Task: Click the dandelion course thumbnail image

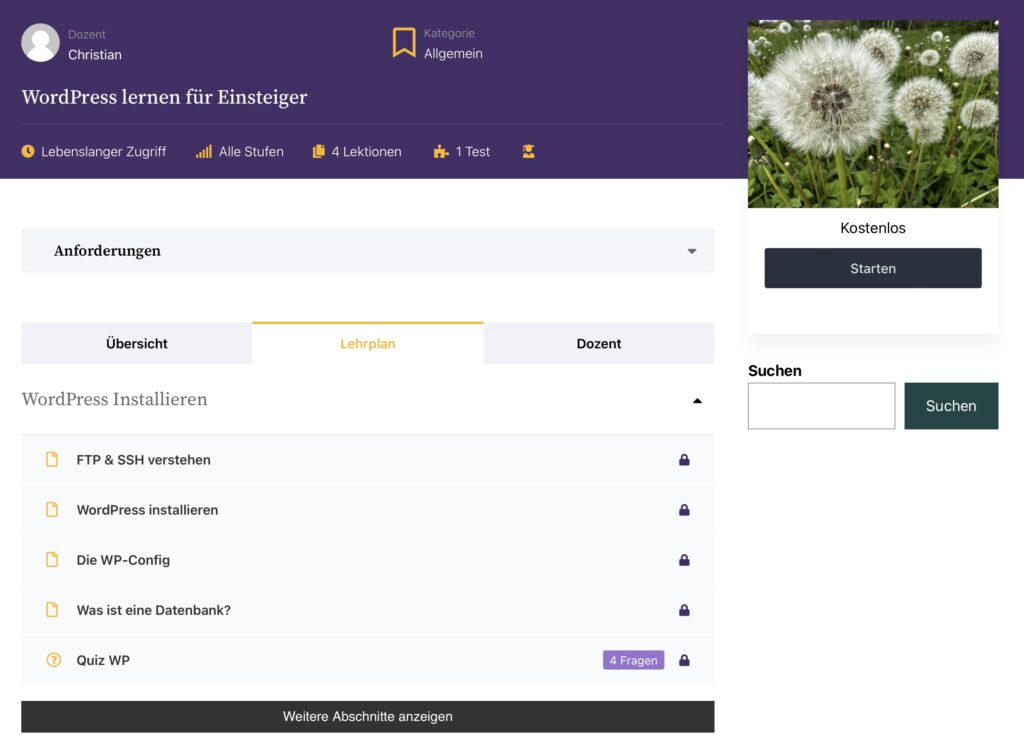Action: click(x=873, y=114)
